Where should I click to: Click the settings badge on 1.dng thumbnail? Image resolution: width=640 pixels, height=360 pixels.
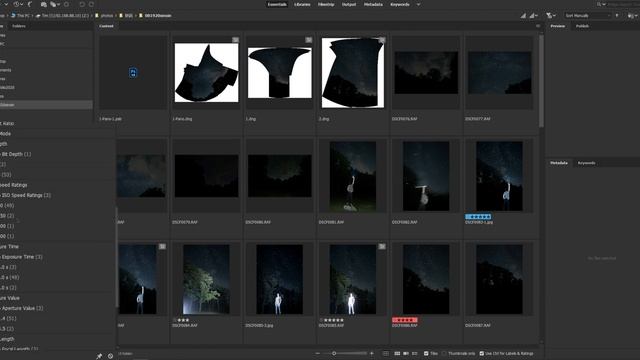click(309, 40)
